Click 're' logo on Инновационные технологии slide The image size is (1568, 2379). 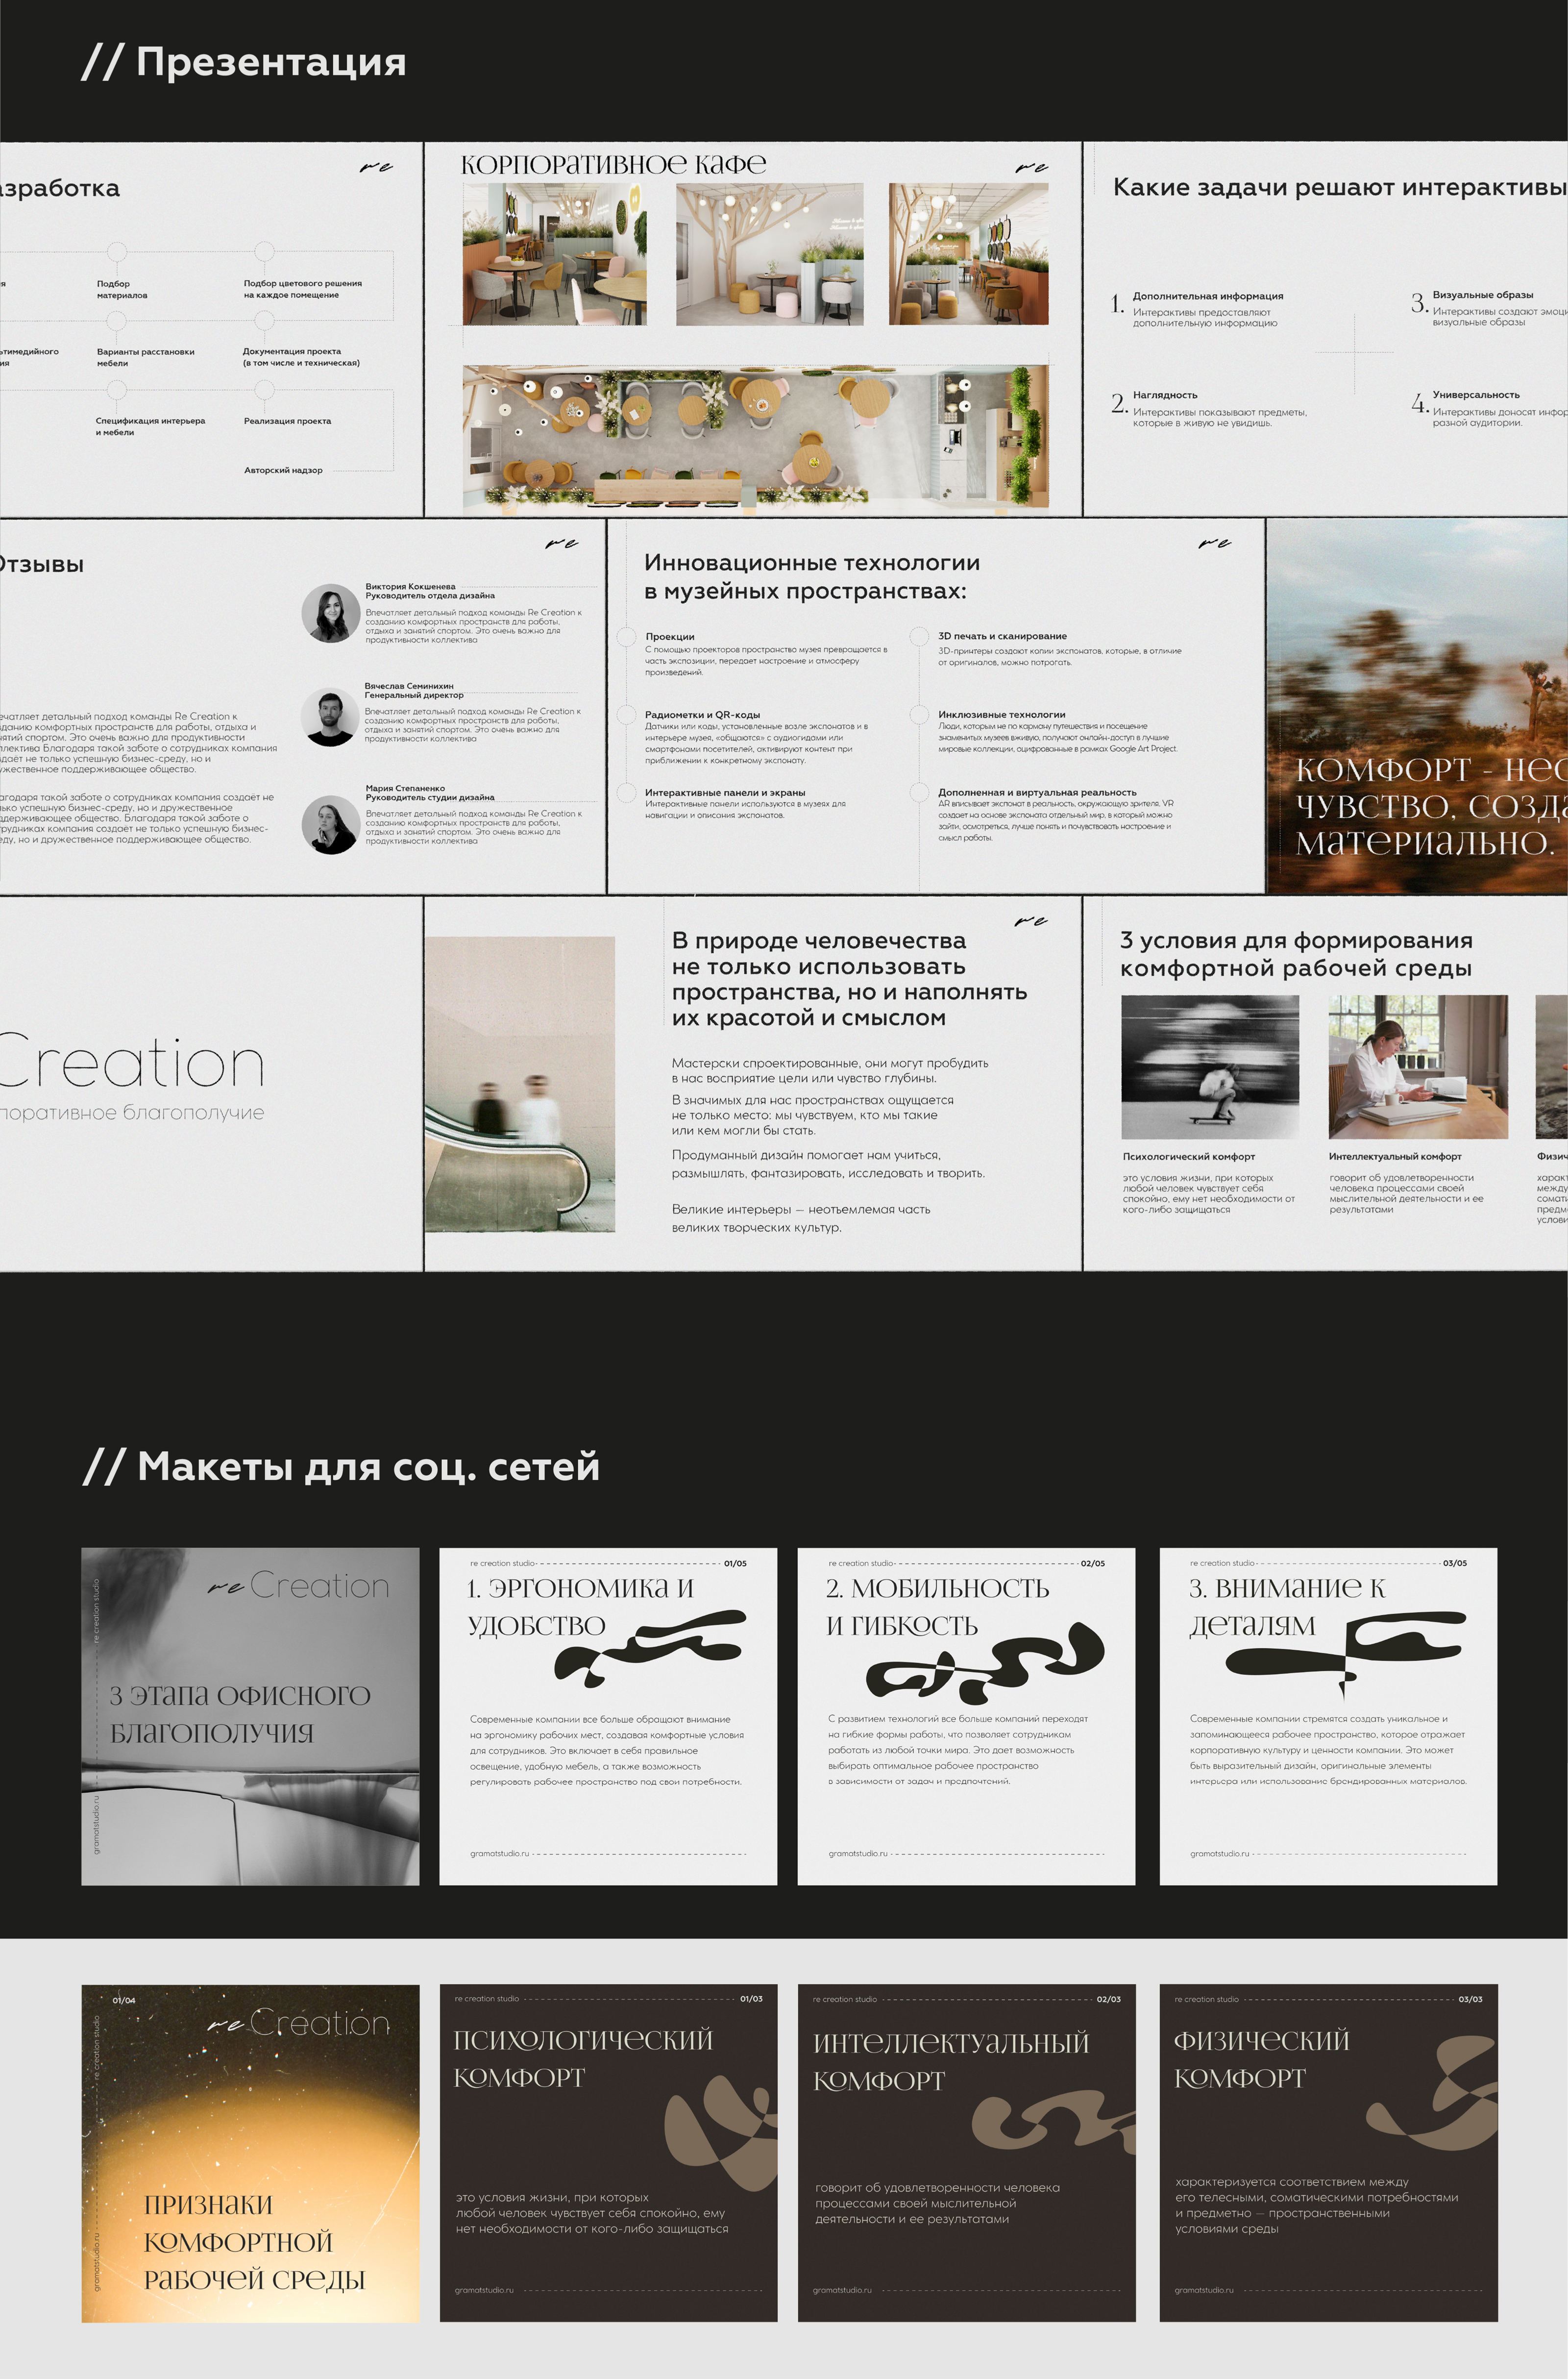(x=1214, y=544)
